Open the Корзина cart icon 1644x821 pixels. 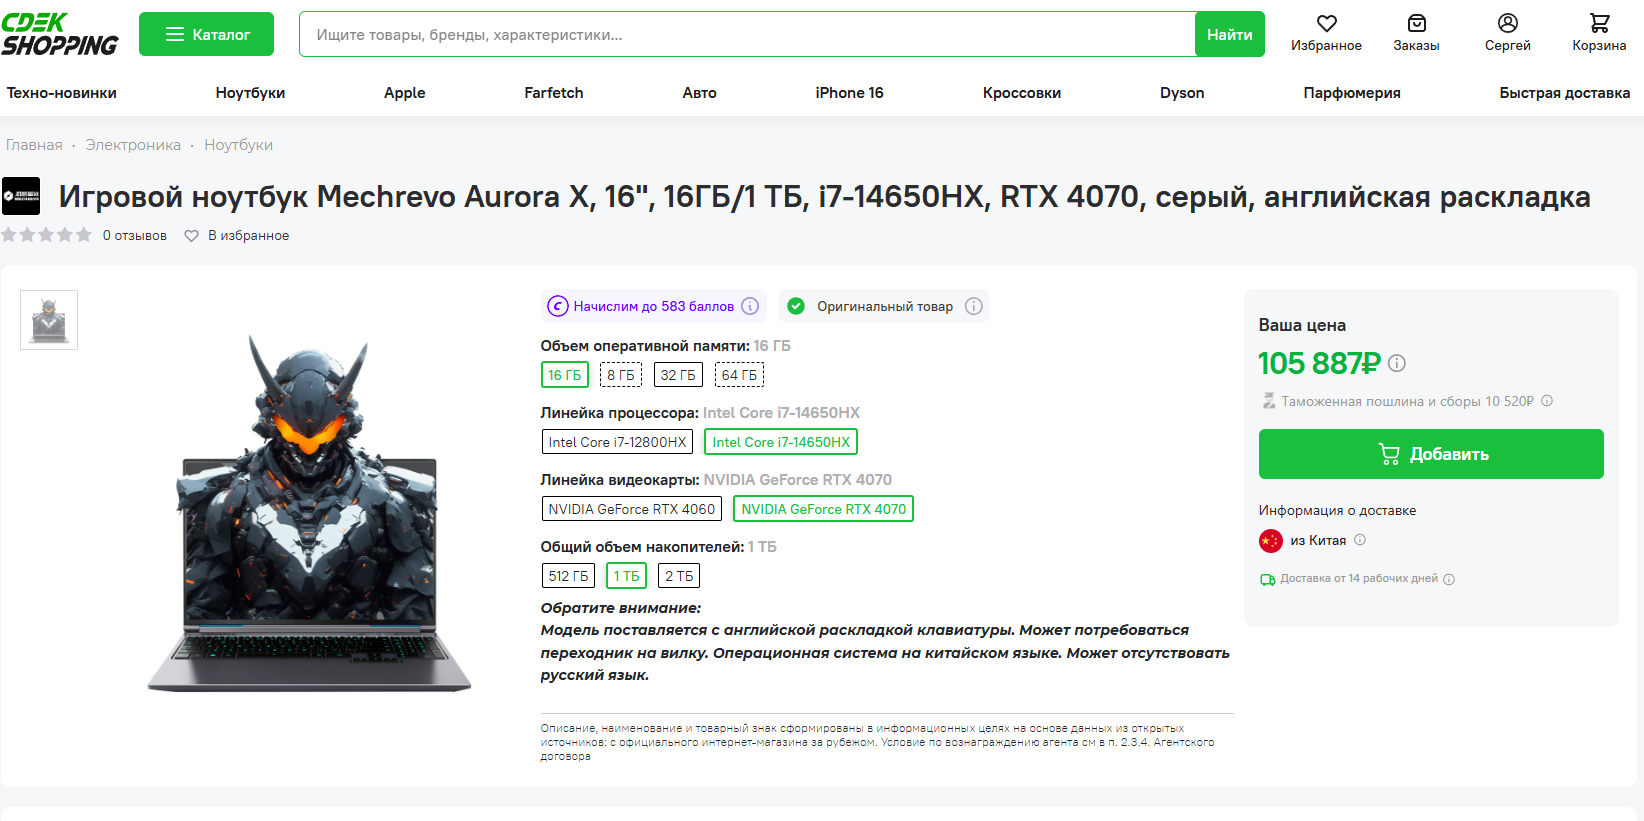pyautogui.click(x=1599, y=34)
